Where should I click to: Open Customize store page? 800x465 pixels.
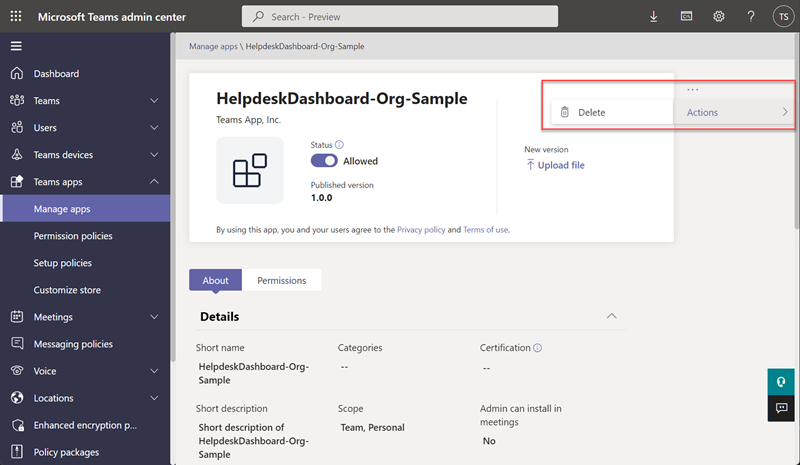(67, 290)
